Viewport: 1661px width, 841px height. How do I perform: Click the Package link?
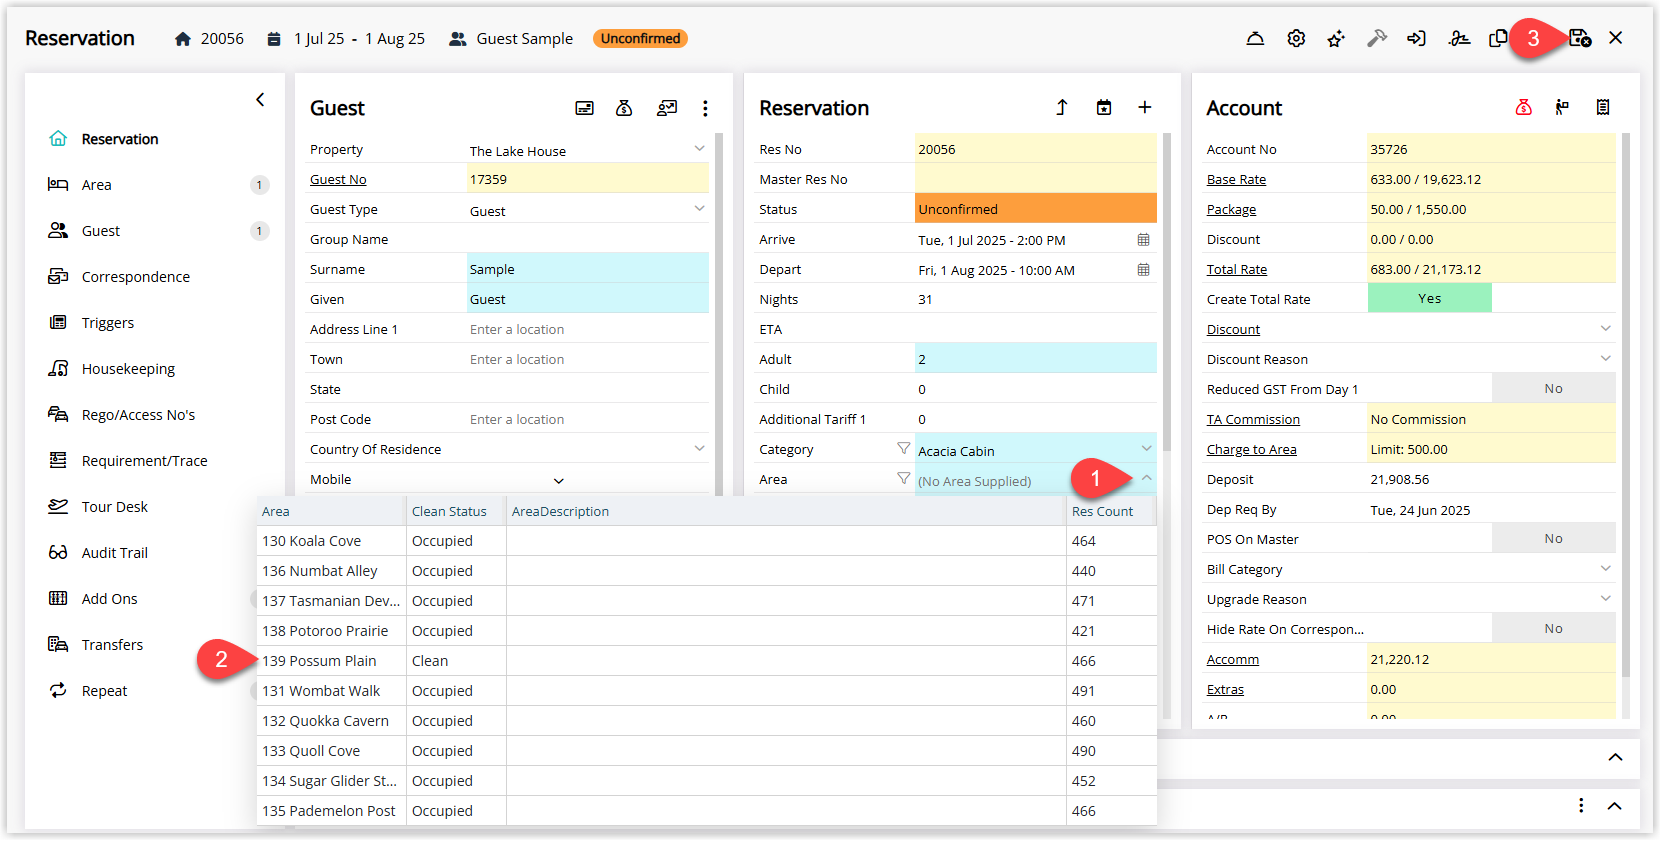1231,210
